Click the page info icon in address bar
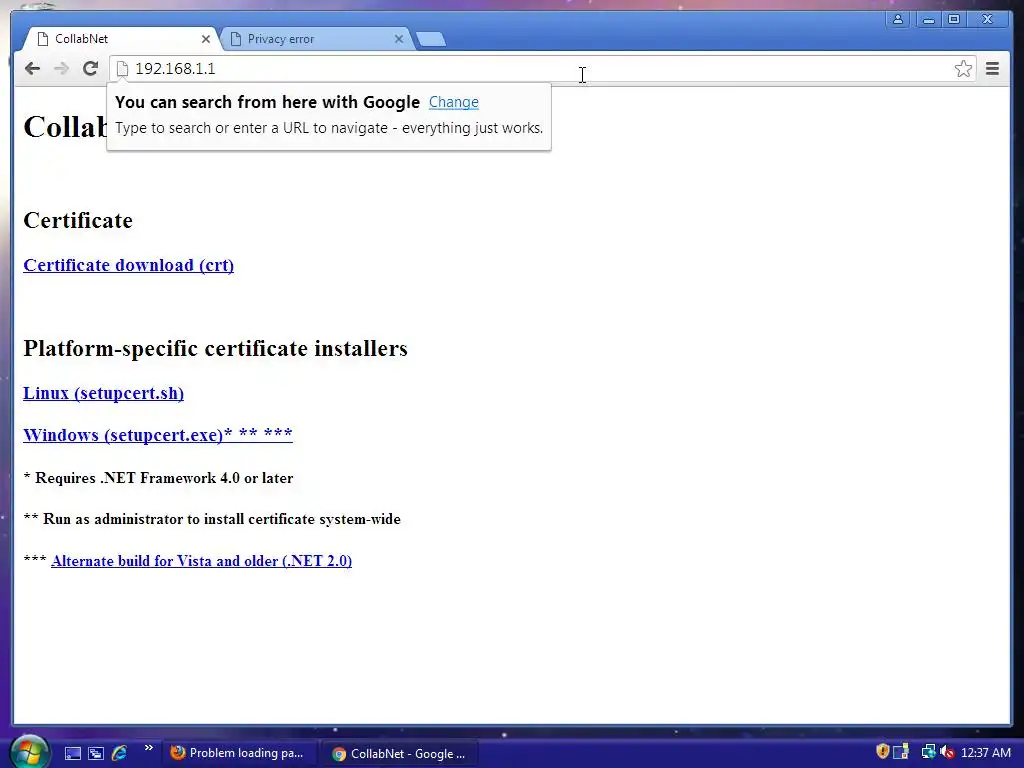This screenshot has width=1024, height=768. click(122, 69)
